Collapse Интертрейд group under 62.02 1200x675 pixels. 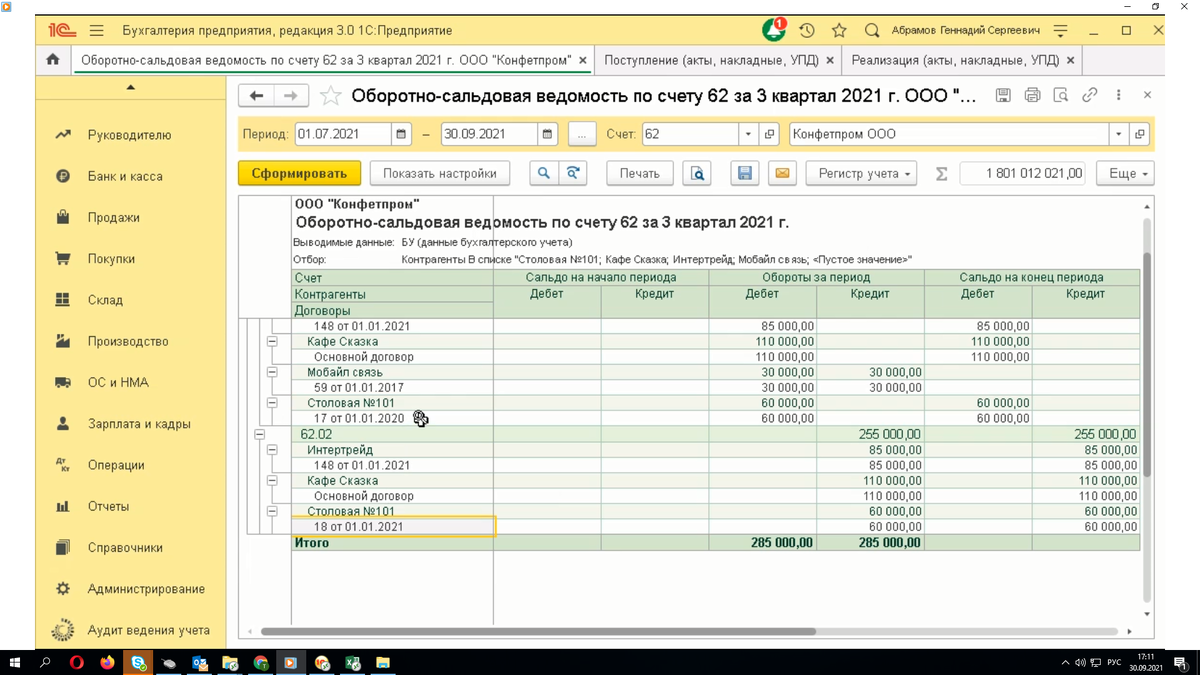pyautogui.click(x=271, y=450)
